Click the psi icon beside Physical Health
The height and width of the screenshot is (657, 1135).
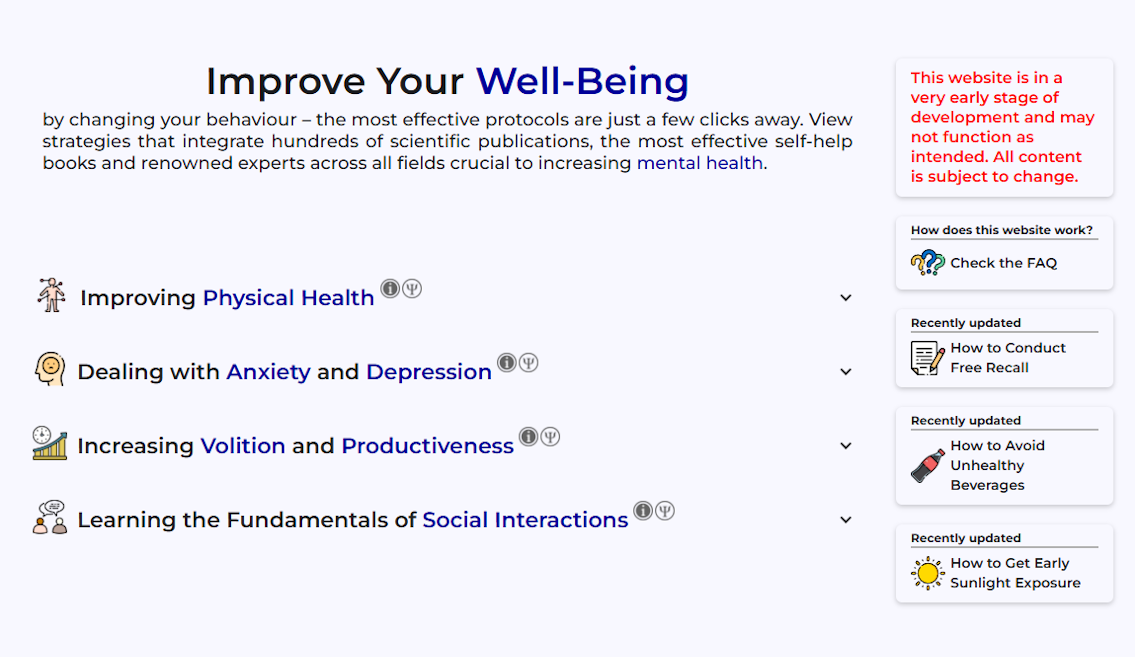pyautogui.click(x=412, y=289)
